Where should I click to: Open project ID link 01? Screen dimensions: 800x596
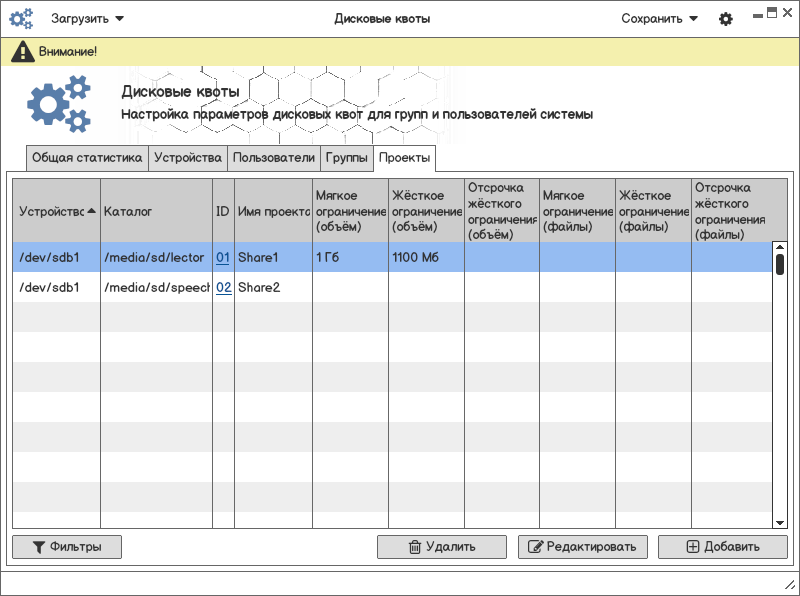coord(223,258)
